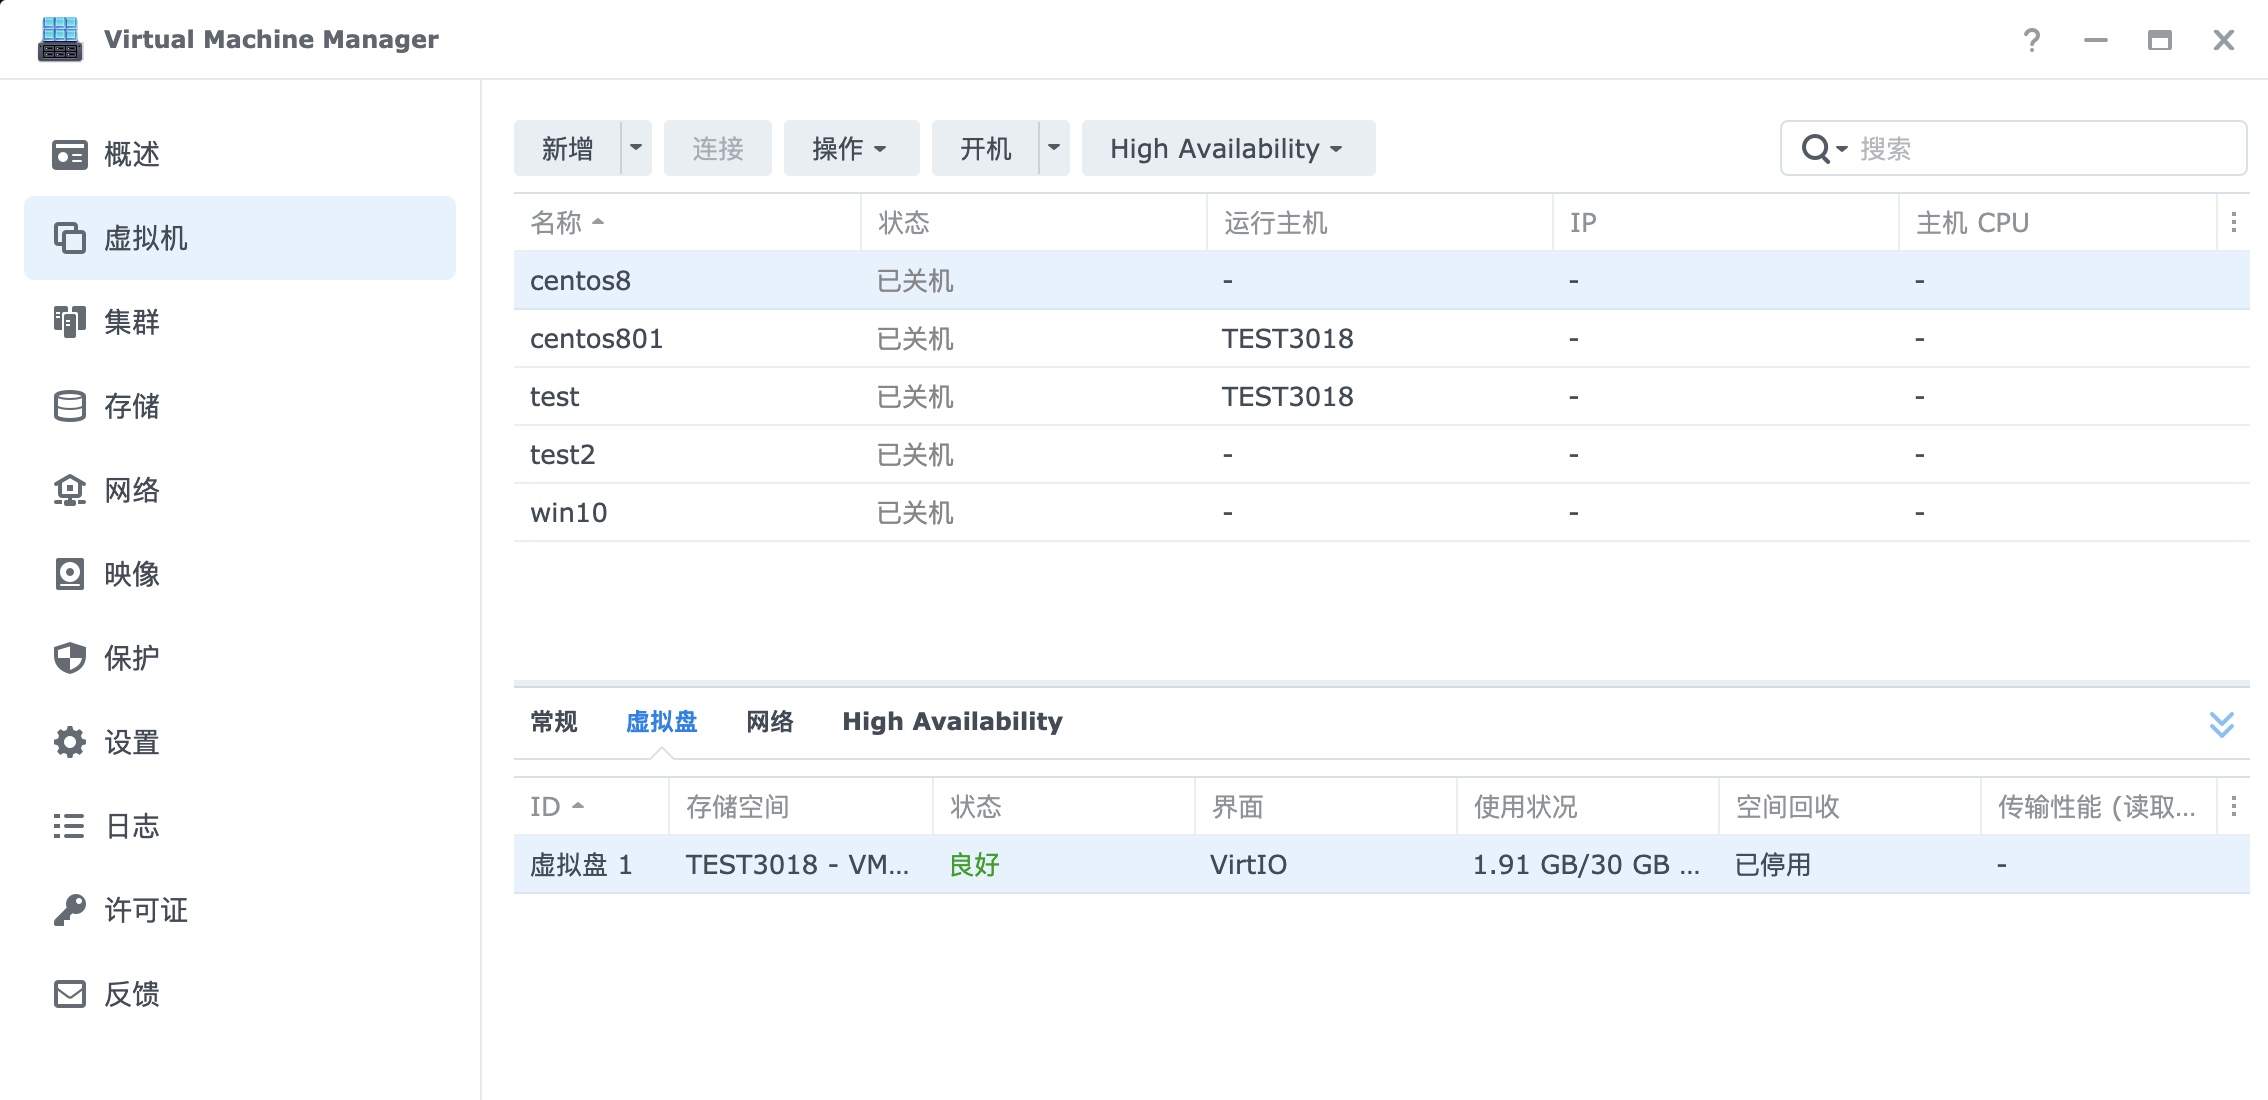Select the test virtual machine name

(x=554, y=396)
